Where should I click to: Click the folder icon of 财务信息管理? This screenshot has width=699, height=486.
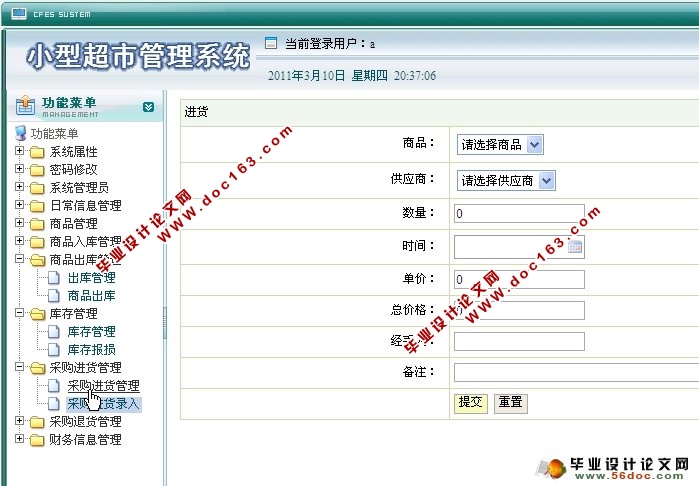pos(37,440)
